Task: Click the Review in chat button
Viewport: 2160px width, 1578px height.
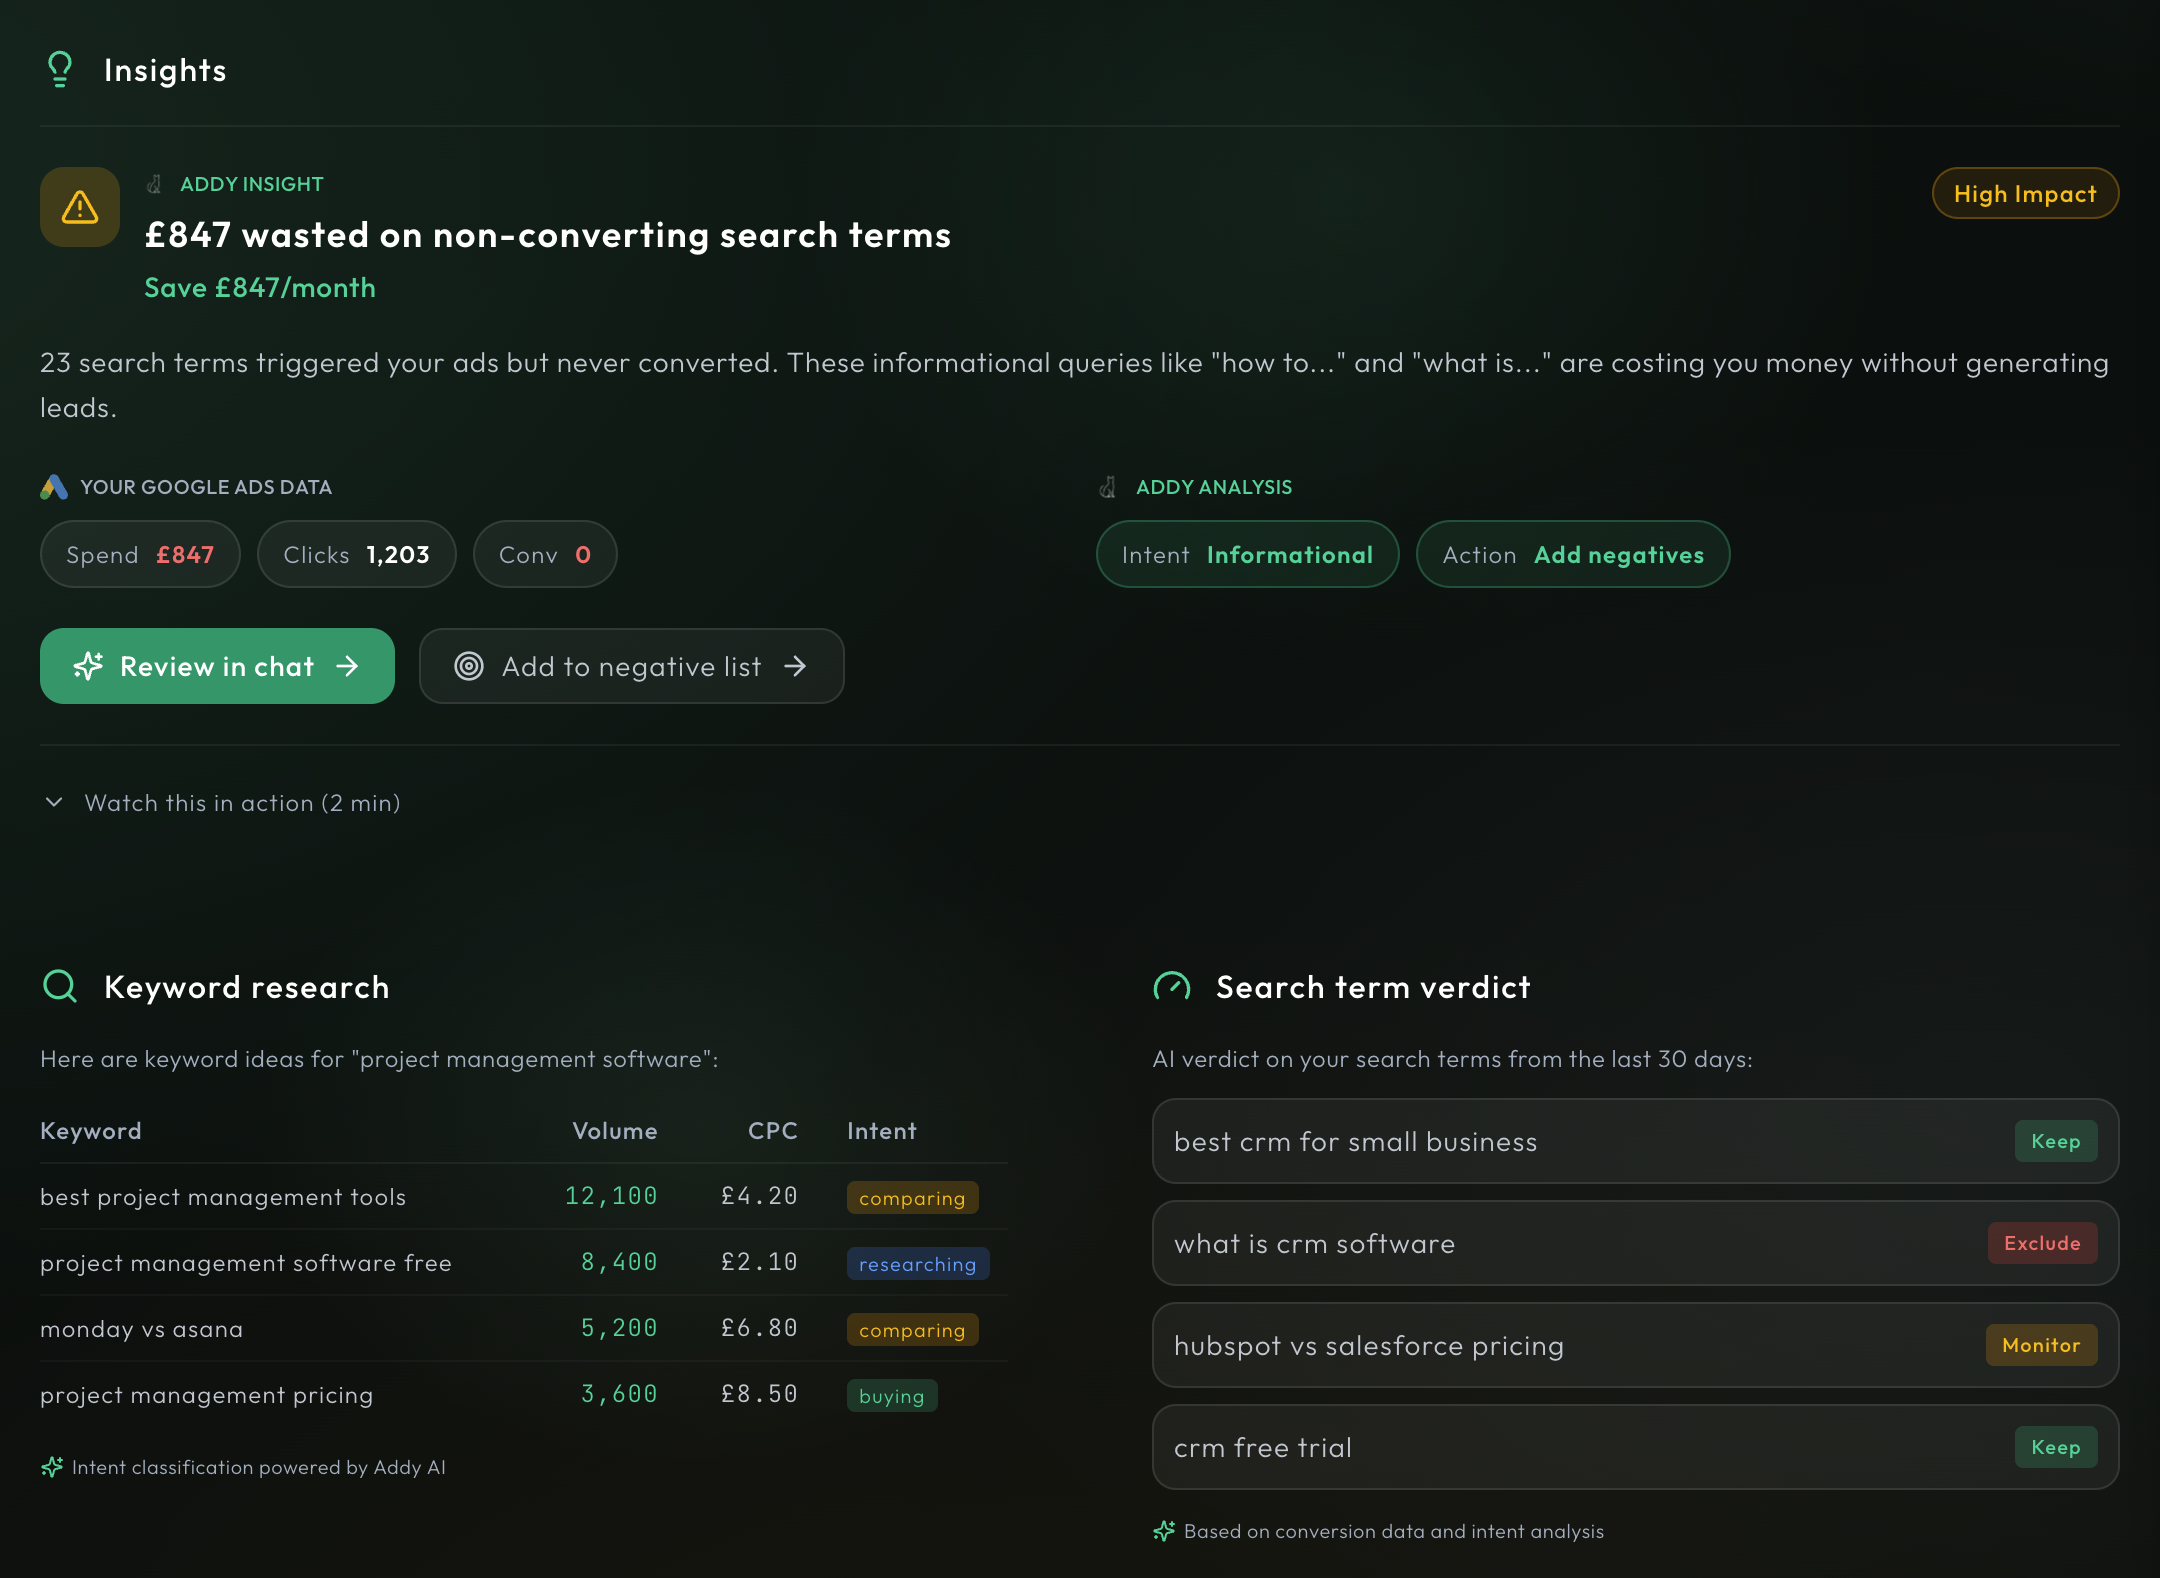Action: 217,666
